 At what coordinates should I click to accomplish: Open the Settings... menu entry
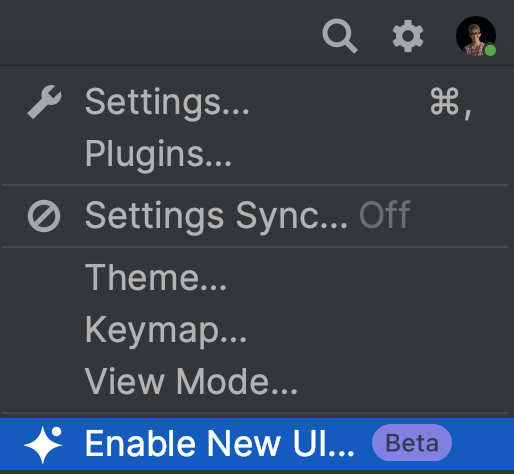pos(257,102)
